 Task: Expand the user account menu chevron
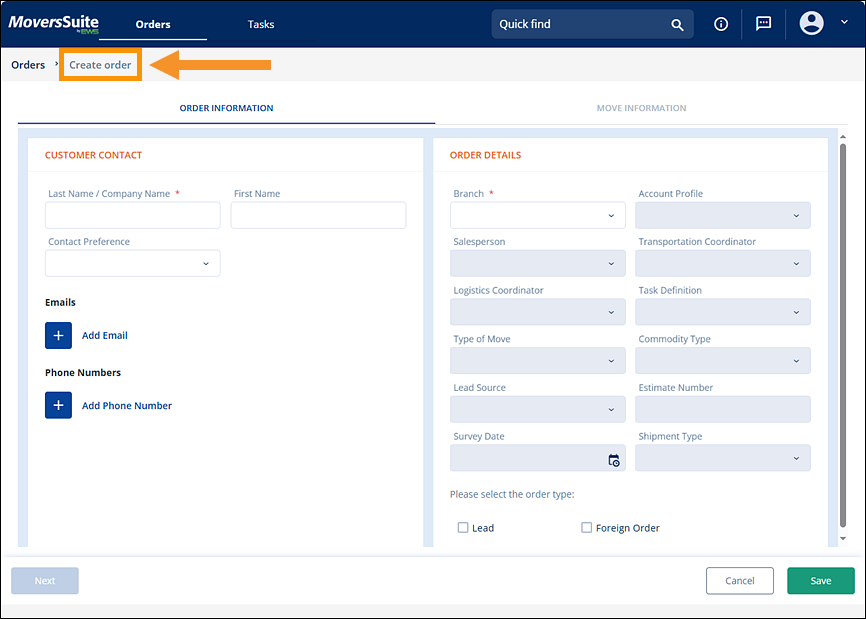point(844,22)
